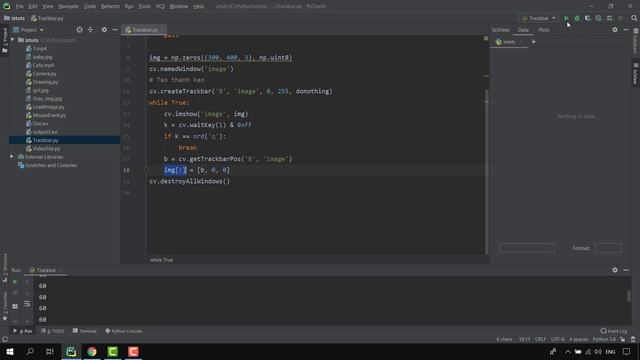
Task: Hide the Project panel with minus icon
Action: tap(115, 30)
